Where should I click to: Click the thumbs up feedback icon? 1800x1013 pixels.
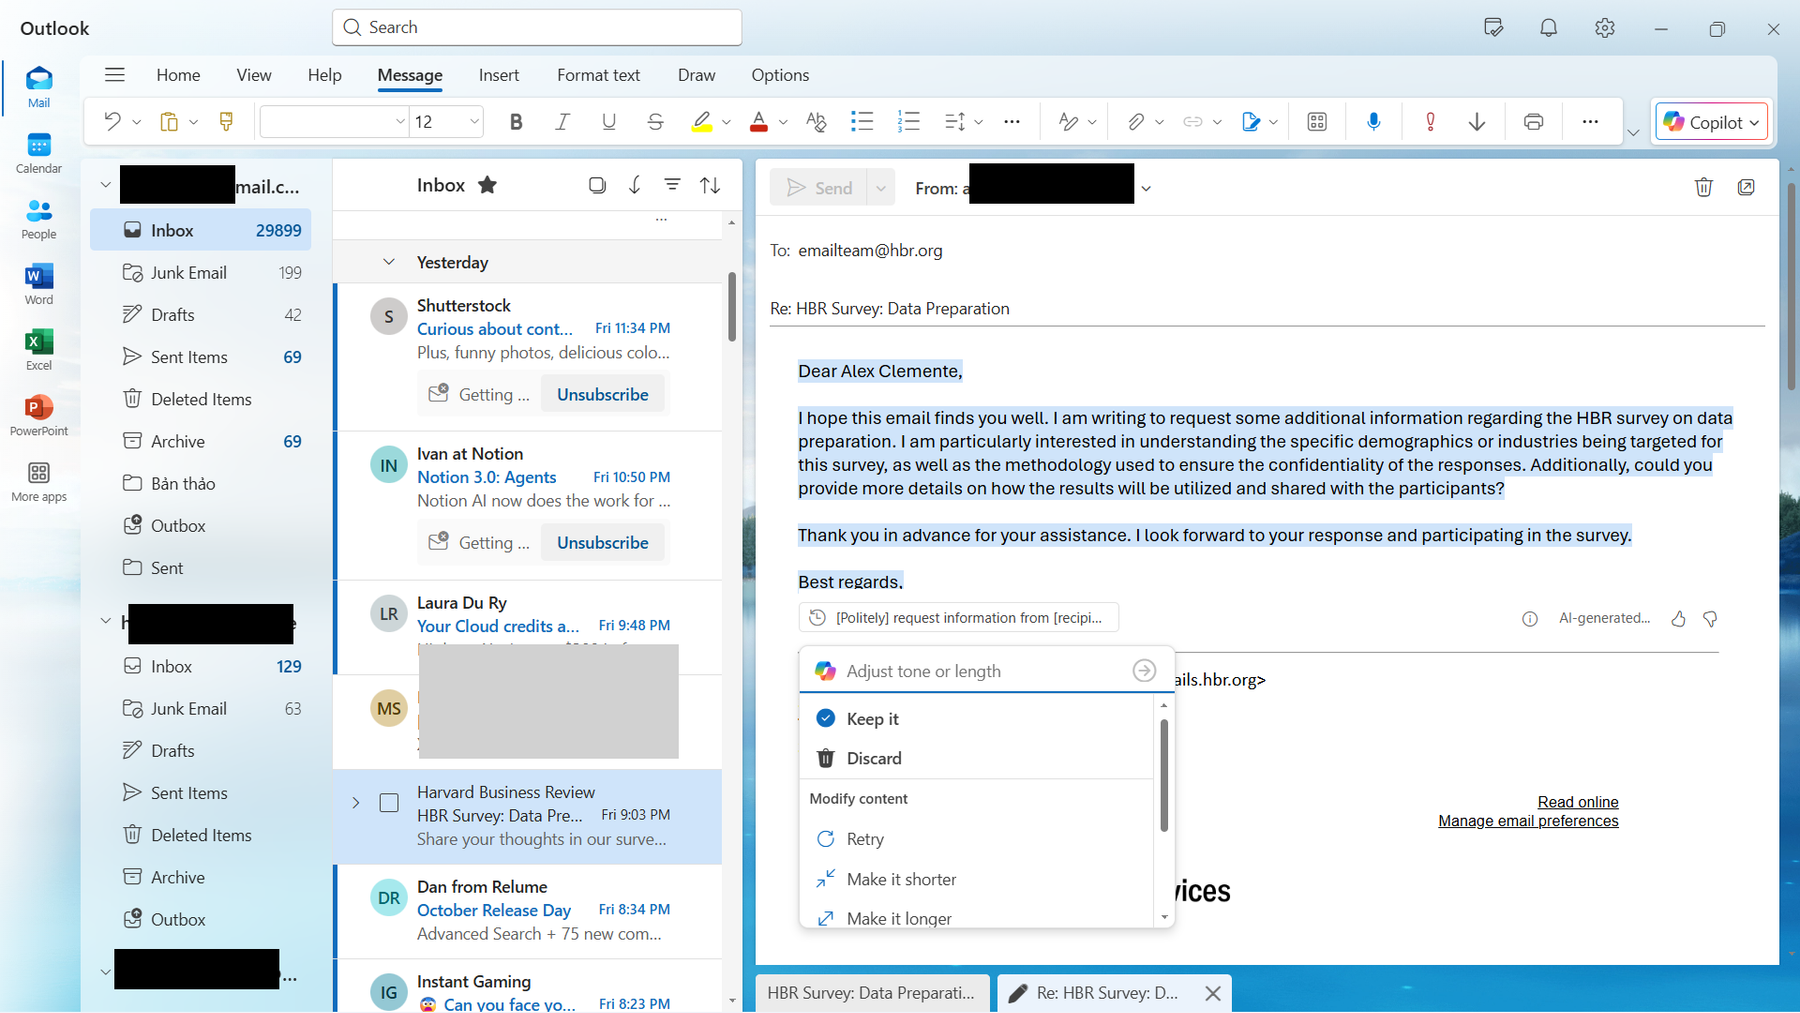(1678, 619)
